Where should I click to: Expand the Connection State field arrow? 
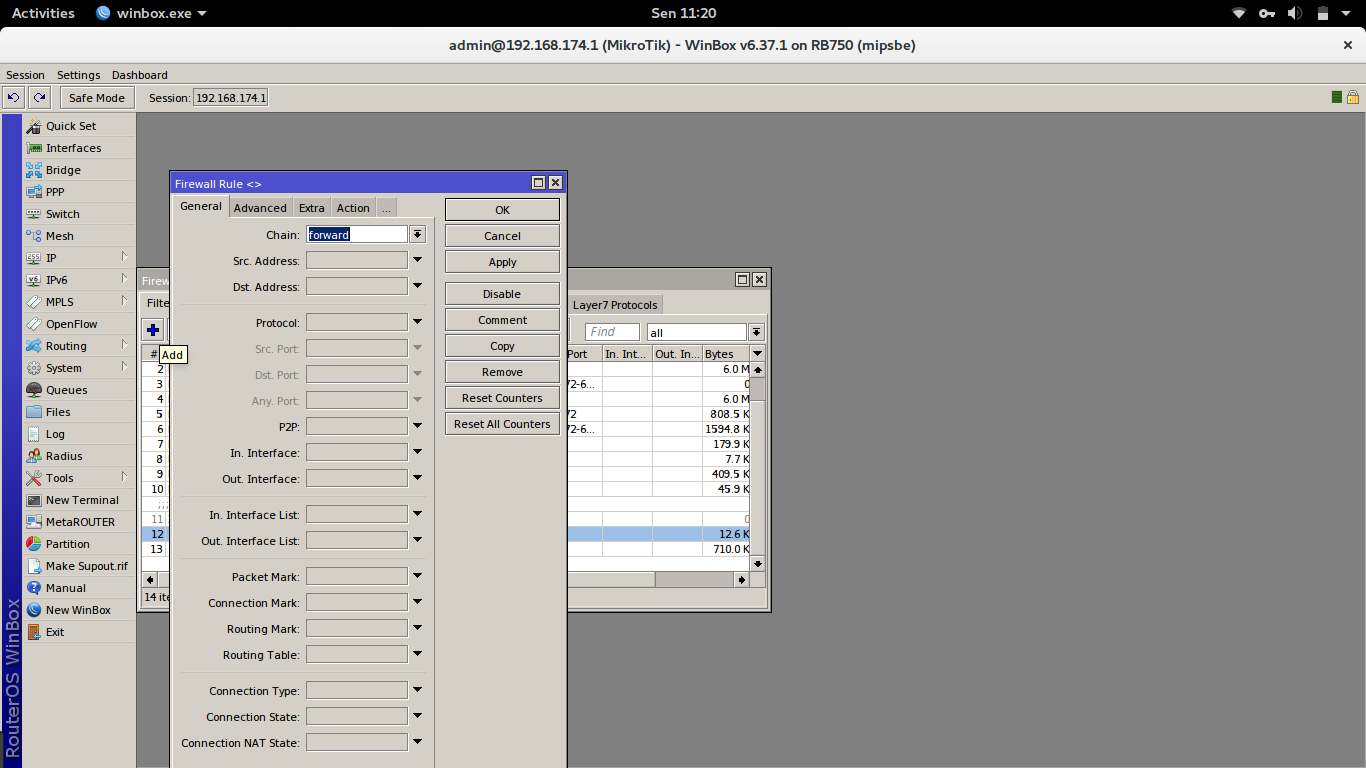click(x=417, y=716)
